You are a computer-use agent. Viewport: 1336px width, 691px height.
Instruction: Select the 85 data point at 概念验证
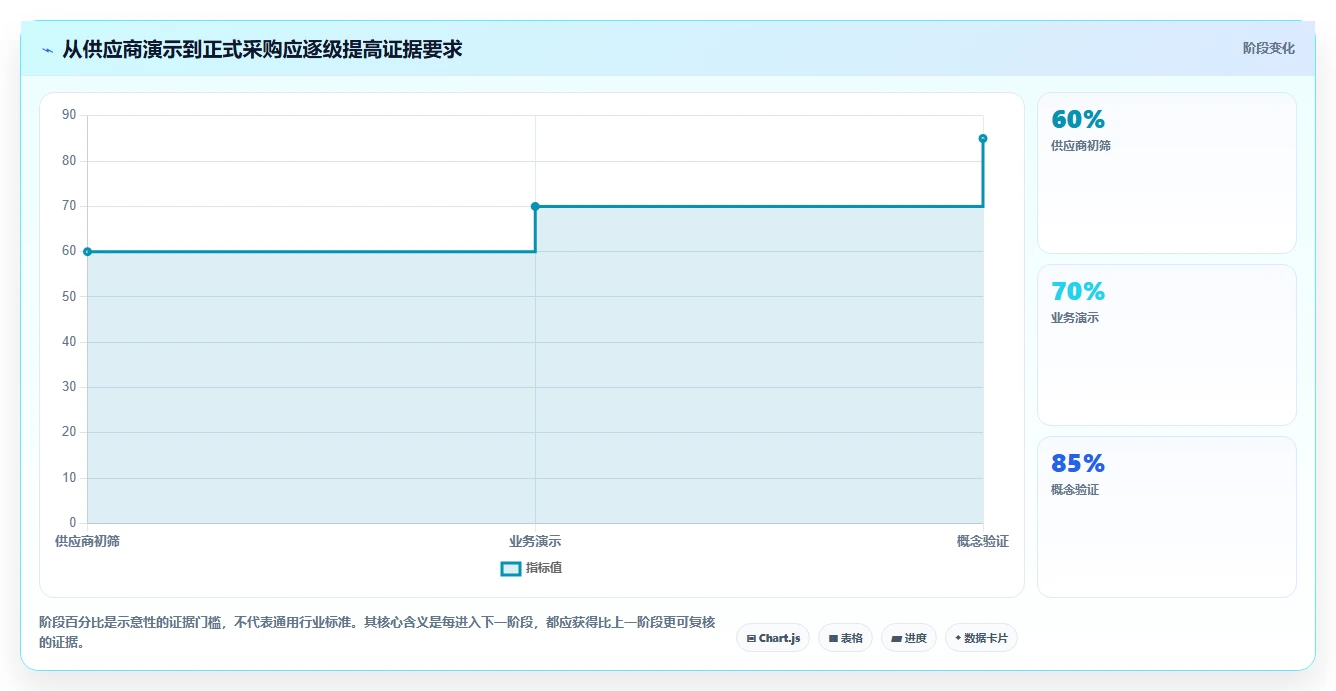click(x=983, y=138)
